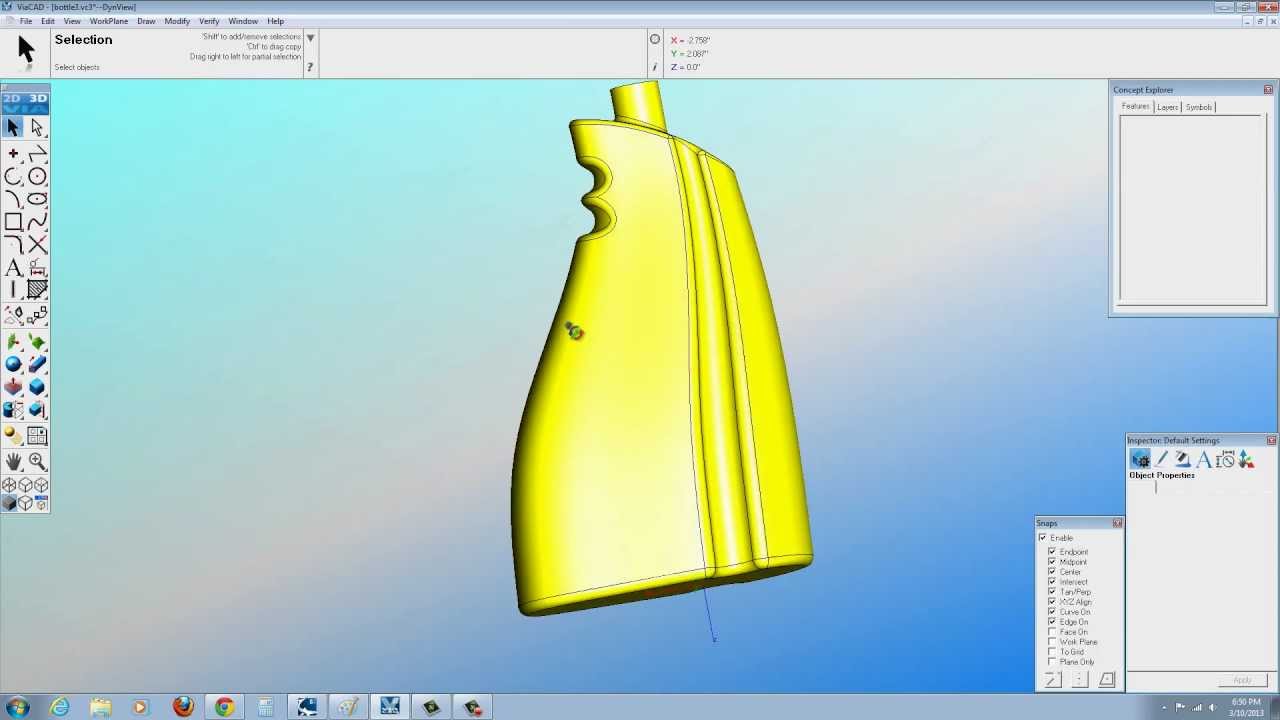
Task: Switch to Features tab in Concept Explorer
Action: [1135, 107]
